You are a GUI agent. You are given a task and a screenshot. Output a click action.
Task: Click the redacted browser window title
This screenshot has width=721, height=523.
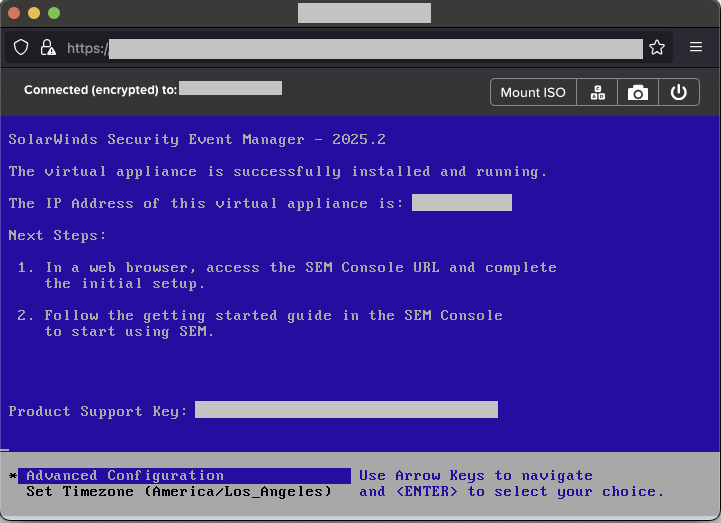pos(364,13)
